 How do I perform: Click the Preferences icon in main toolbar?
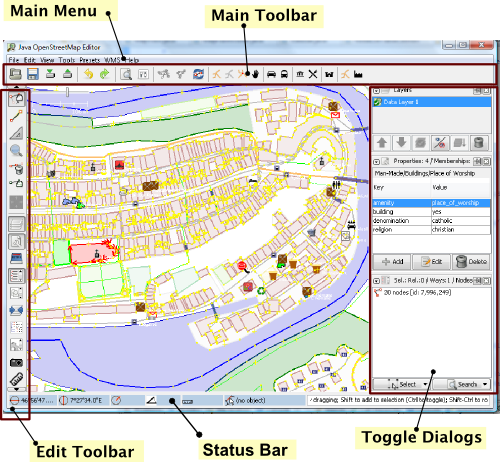143,74
